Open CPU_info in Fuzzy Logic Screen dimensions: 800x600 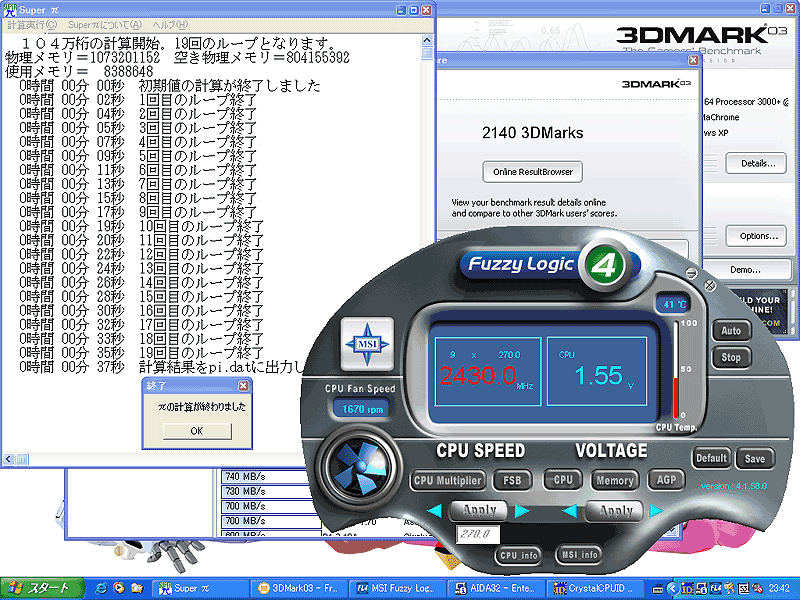point(519,555)
